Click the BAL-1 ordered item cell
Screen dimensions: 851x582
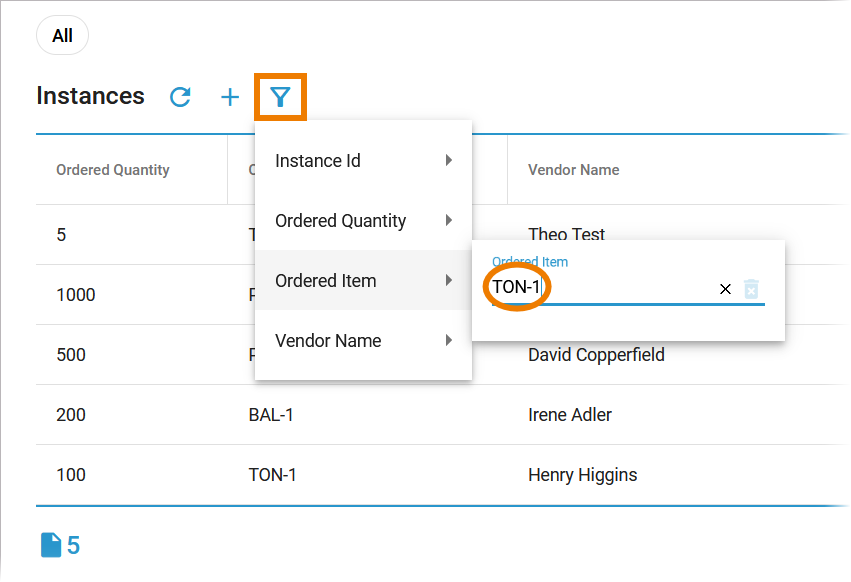pyautogui.click(x=271, y=415)
